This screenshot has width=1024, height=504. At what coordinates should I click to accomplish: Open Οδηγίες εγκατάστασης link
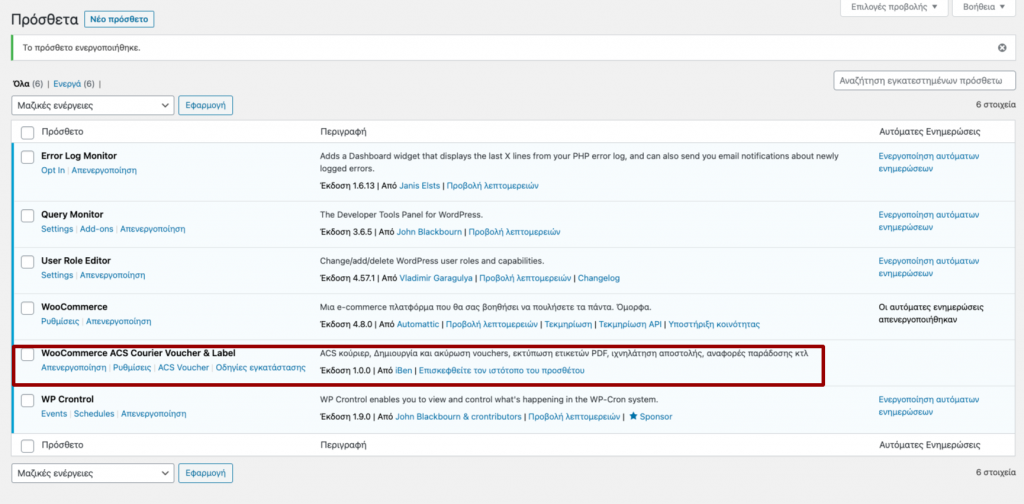tap(261, 368)
